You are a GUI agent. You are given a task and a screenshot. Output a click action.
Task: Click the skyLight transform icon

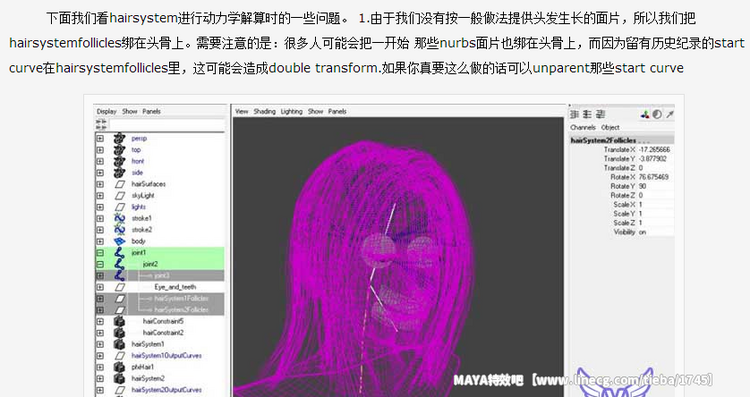(x=120, y=196)
